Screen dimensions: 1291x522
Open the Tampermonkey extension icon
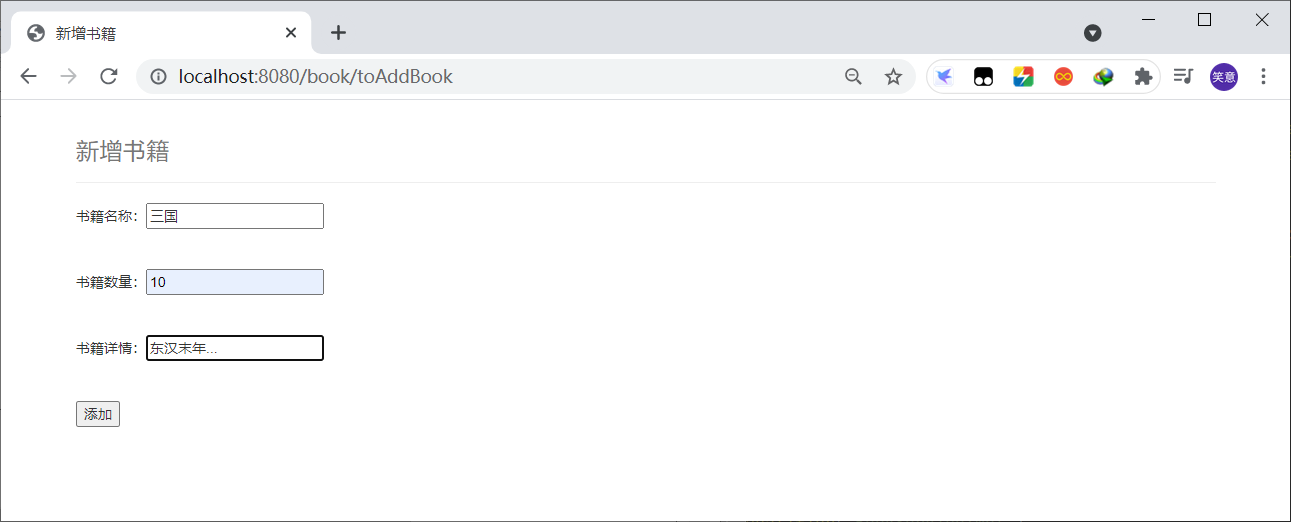(x=983, y=77)
